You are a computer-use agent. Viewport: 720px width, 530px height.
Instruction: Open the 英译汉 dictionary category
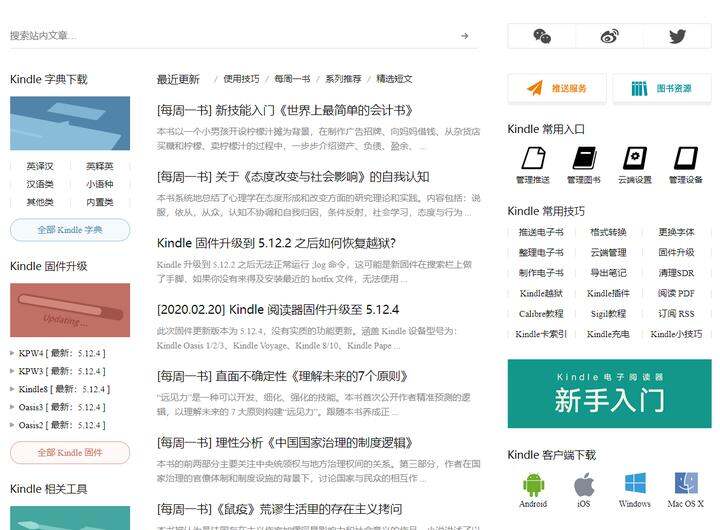tap(40, 166)
